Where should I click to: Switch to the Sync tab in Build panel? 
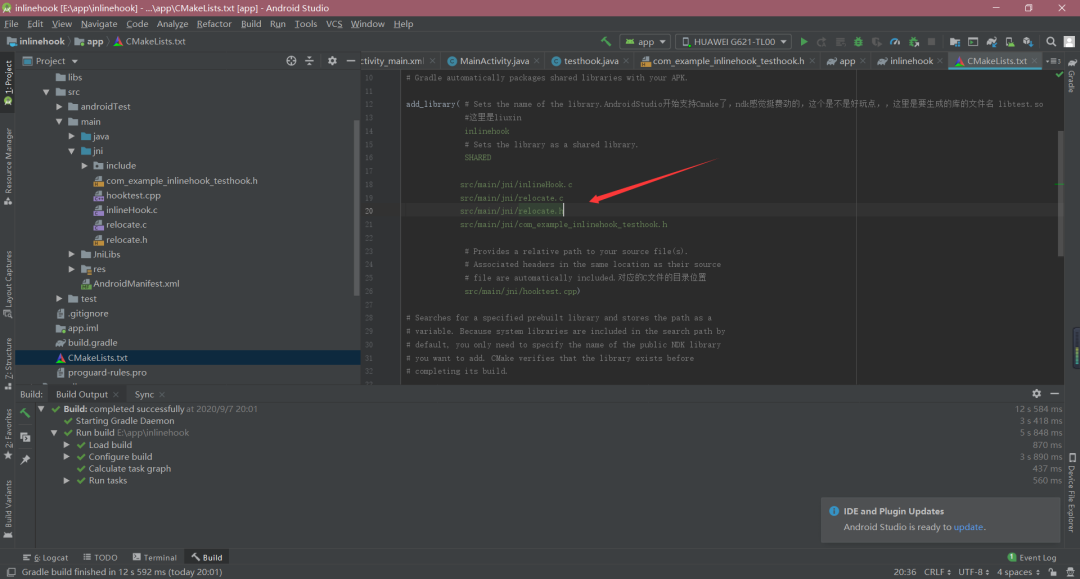pos(144,394)
